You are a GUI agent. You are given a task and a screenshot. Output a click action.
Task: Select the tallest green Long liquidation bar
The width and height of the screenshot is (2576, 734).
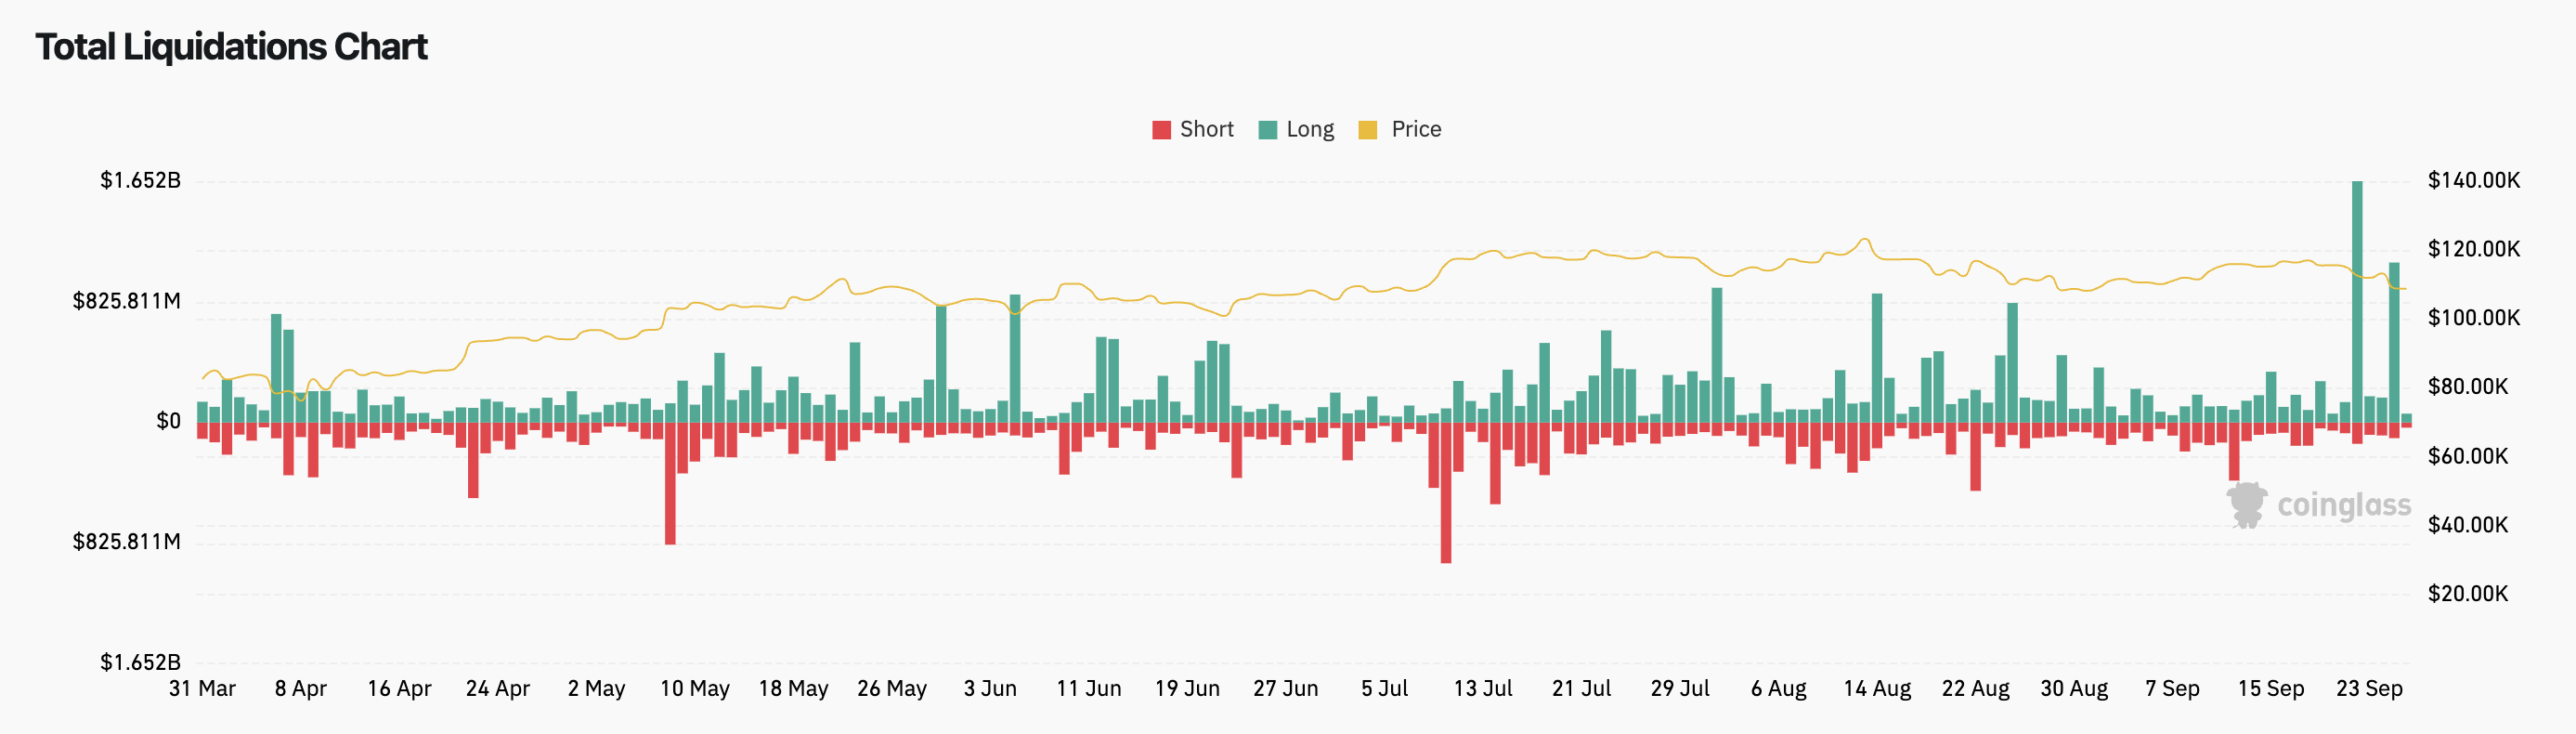click(x=2357, y=300)
